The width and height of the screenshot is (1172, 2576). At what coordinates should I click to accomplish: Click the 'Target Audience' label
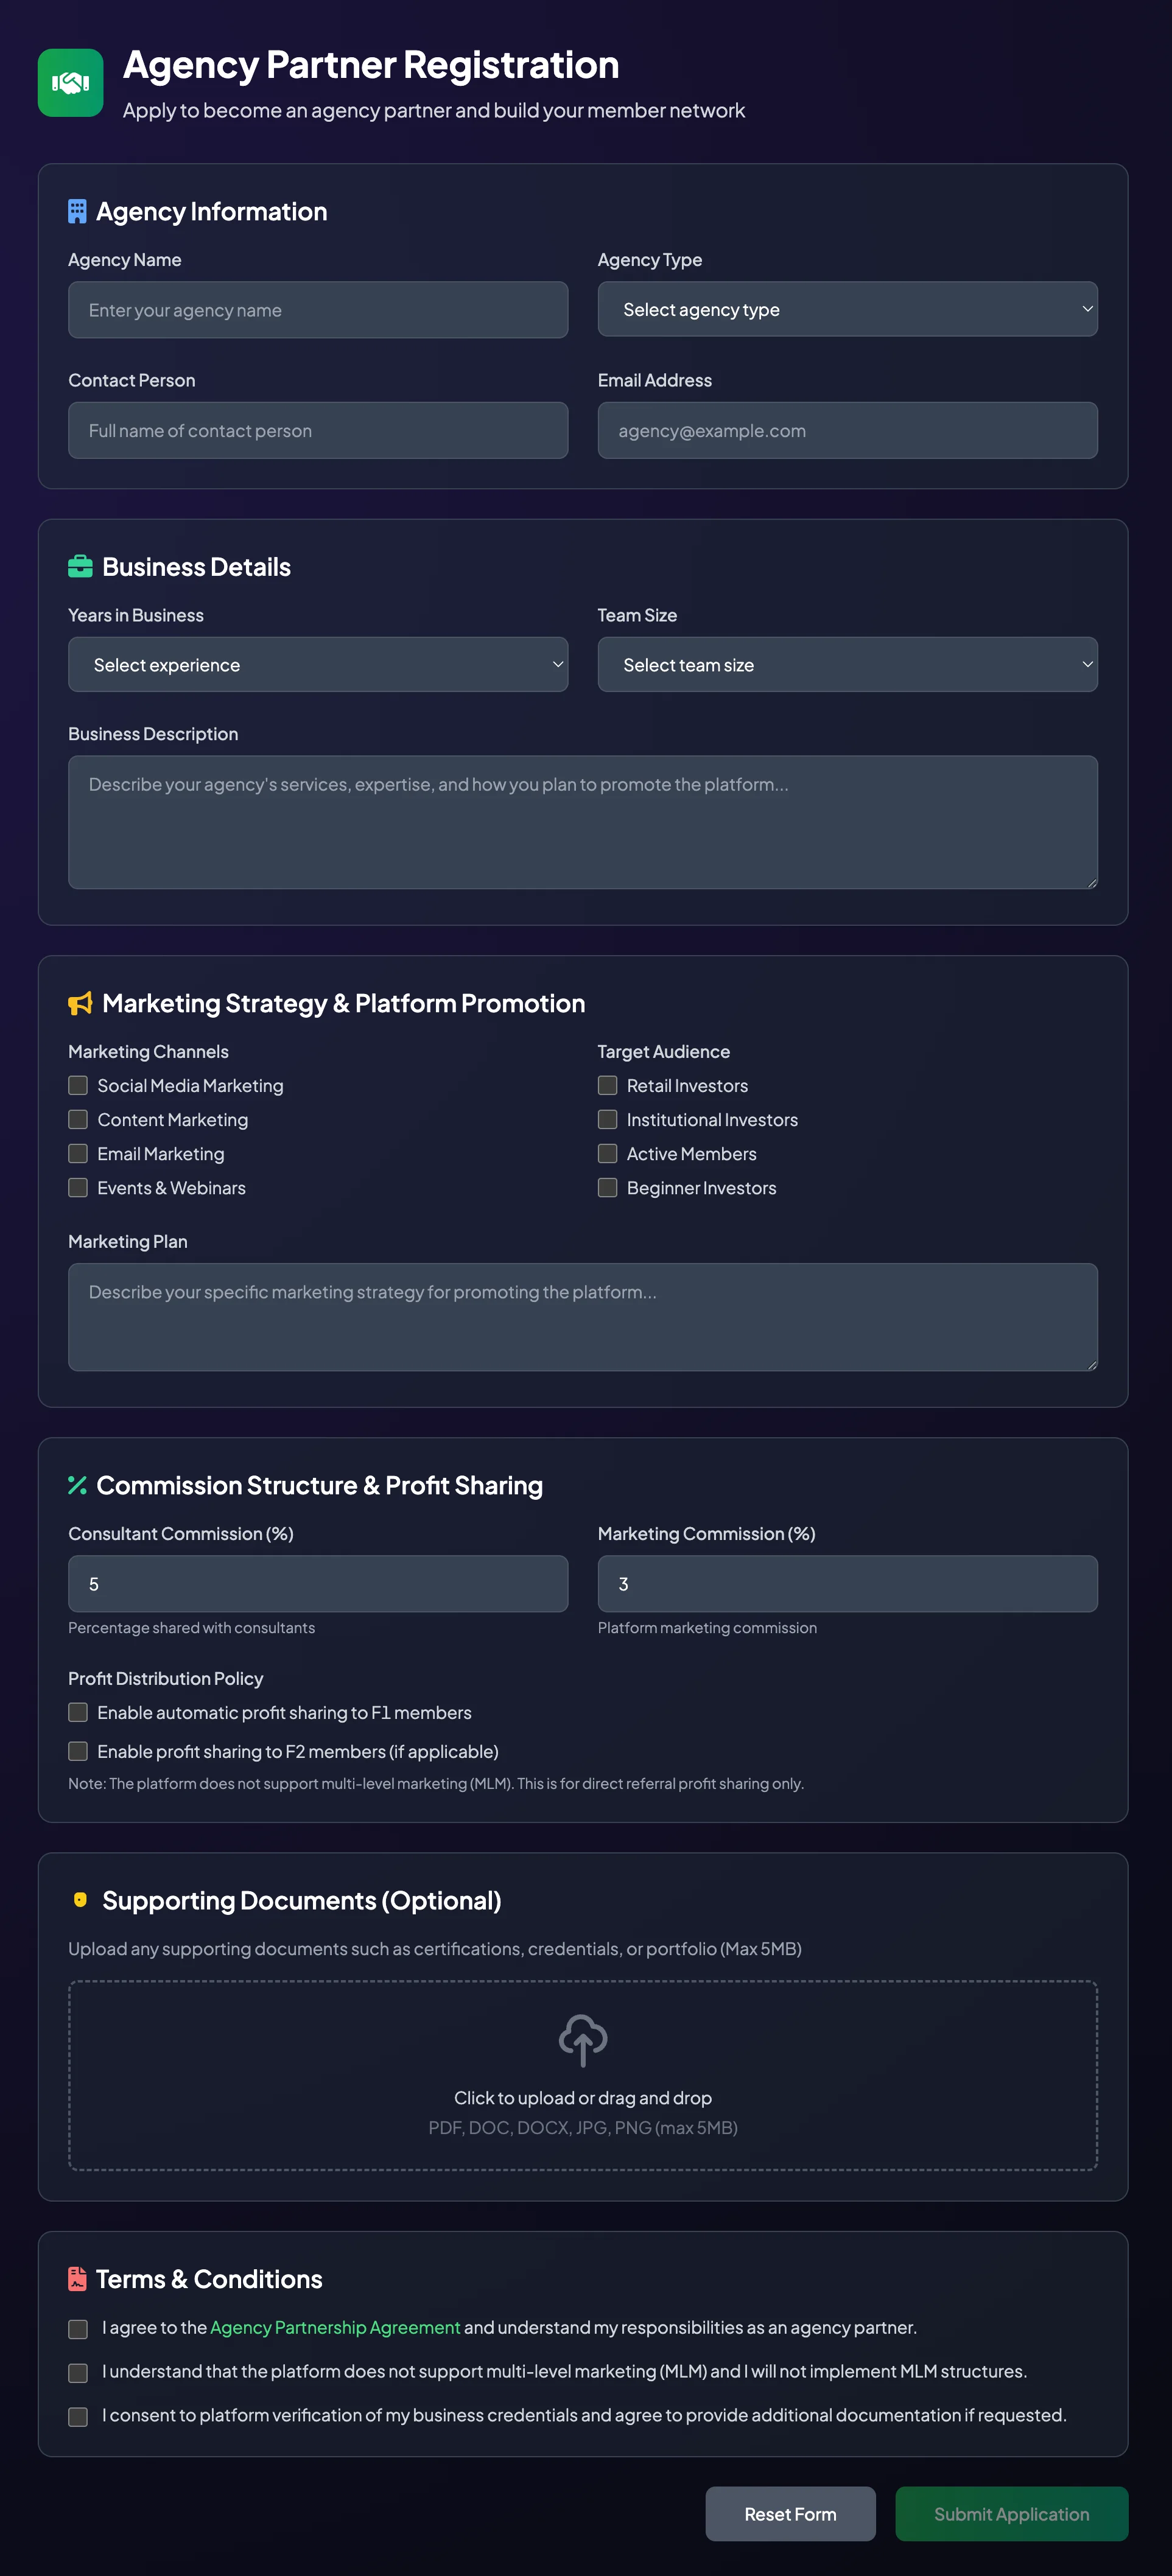(664, 1051)
